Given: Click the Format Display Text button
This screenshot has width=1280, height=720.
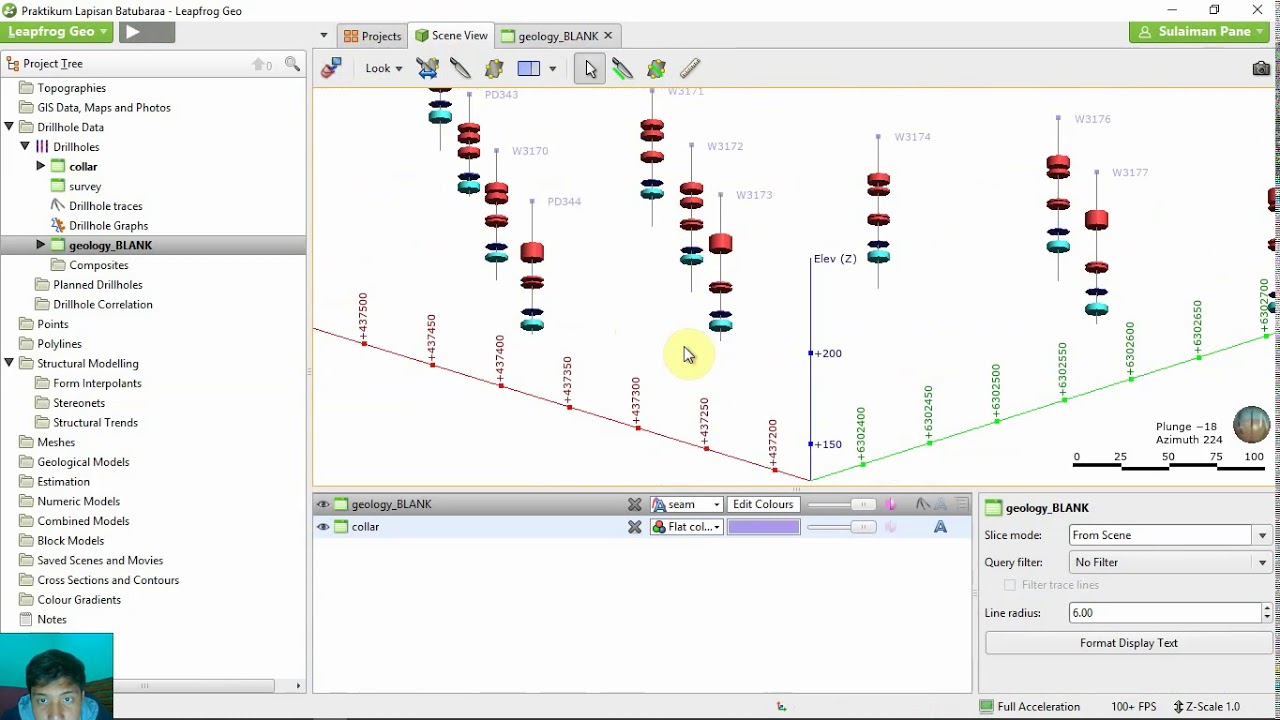Looking at the screenshot, I should tap(1128, 643).
